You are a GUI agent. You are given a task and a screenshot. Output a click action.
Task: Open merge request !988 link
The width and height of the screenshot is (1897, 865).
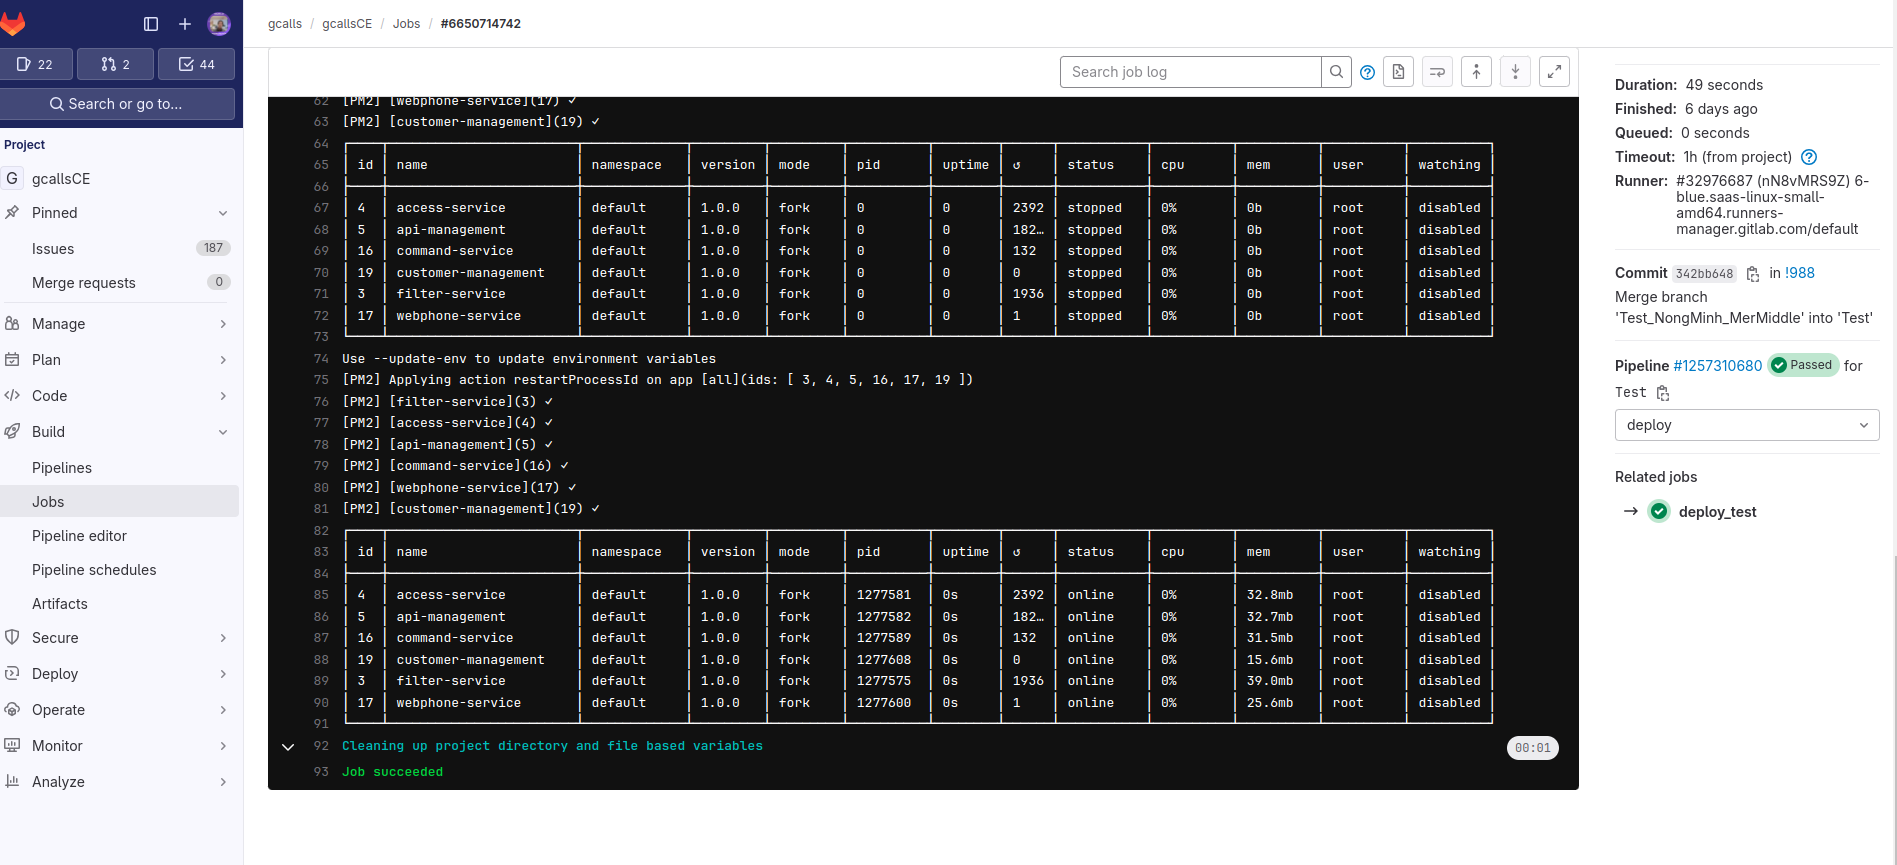pyautogui.click(x=1799, y=273)
